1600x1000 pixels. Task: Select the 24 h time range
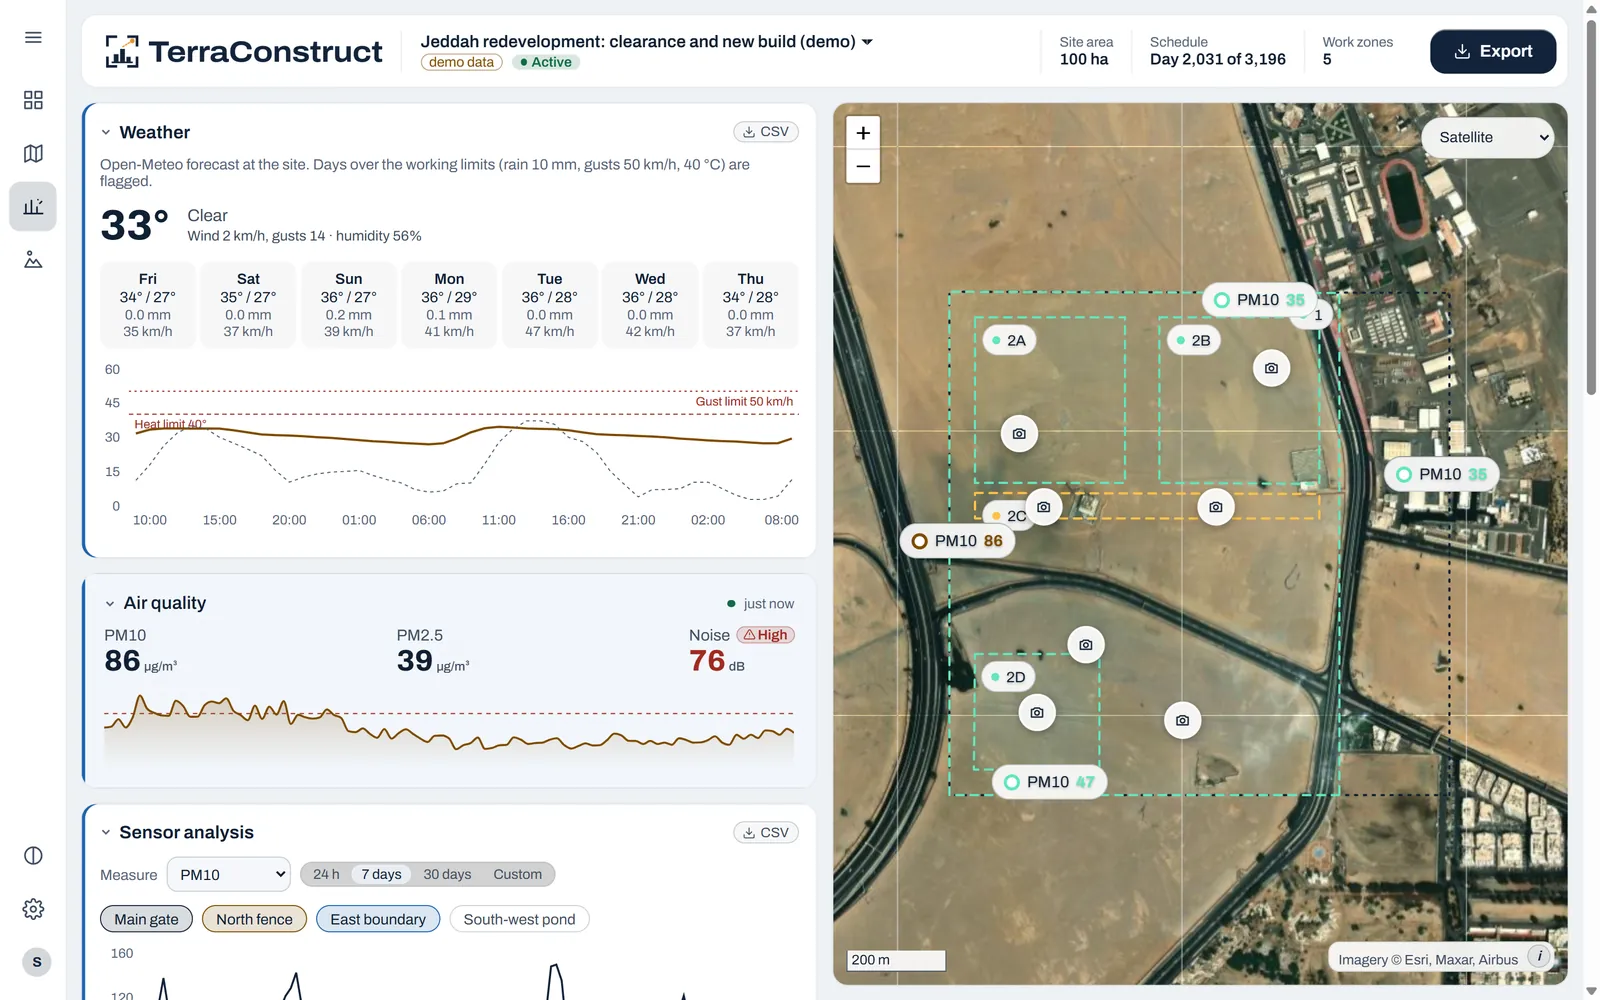(326, 874)
